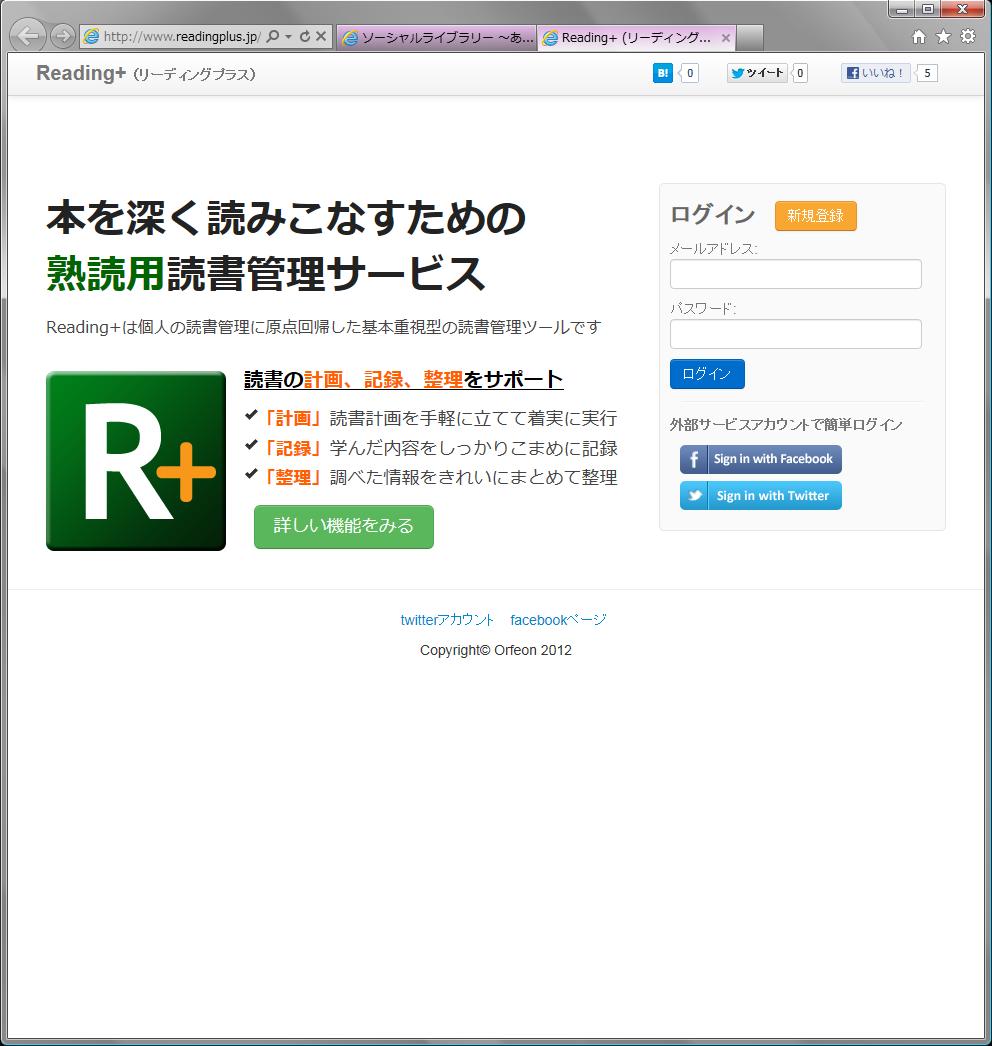Click the orange 新規登録 button

point(815,215)
